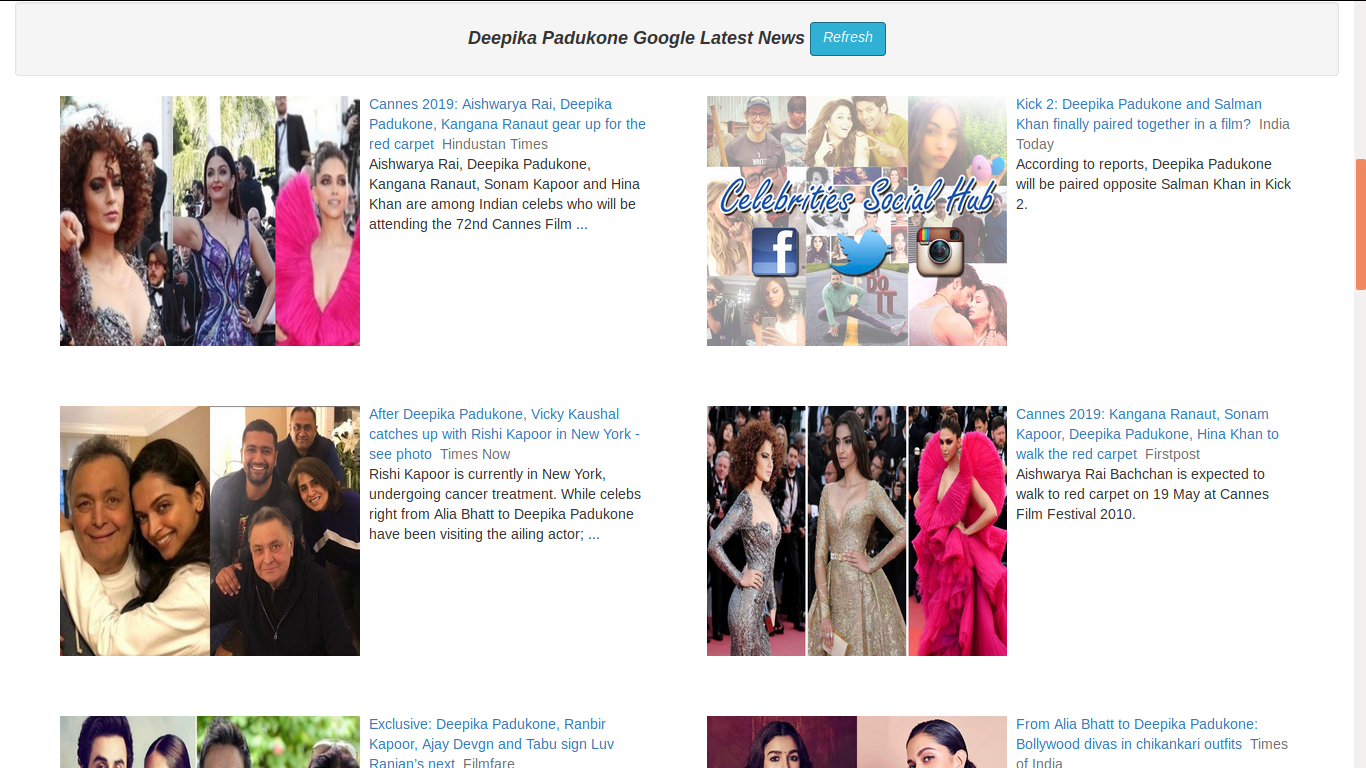Screen dimensions: 1366x768
Task: Click the Times of India source label
Action: pyautogui.click(x=1152, y=753)
